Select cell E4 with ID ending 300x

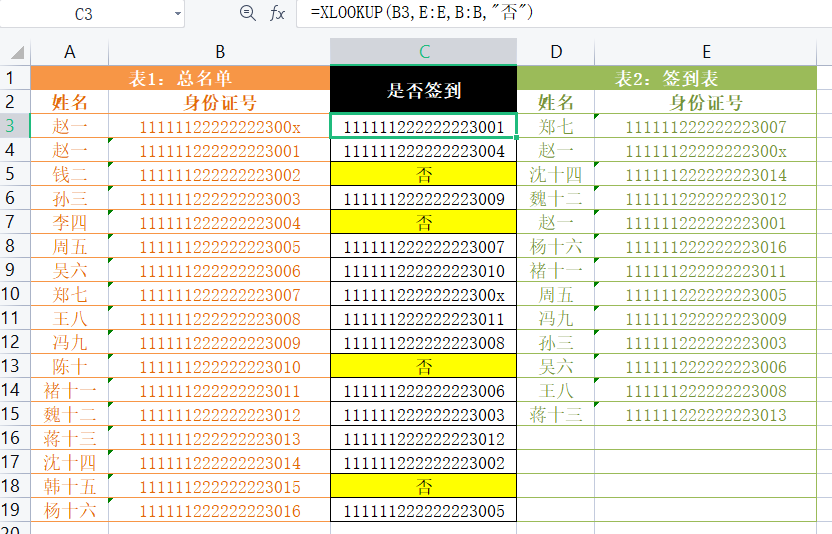pyautogui.click(x=706, y=150)
